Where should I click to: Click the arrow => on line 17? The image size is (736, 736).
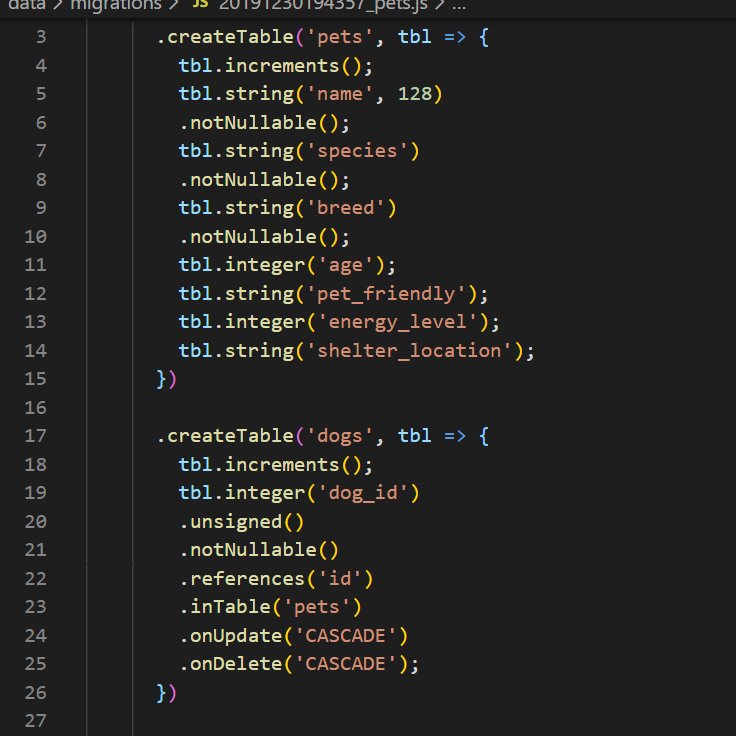tap(455, 436)
